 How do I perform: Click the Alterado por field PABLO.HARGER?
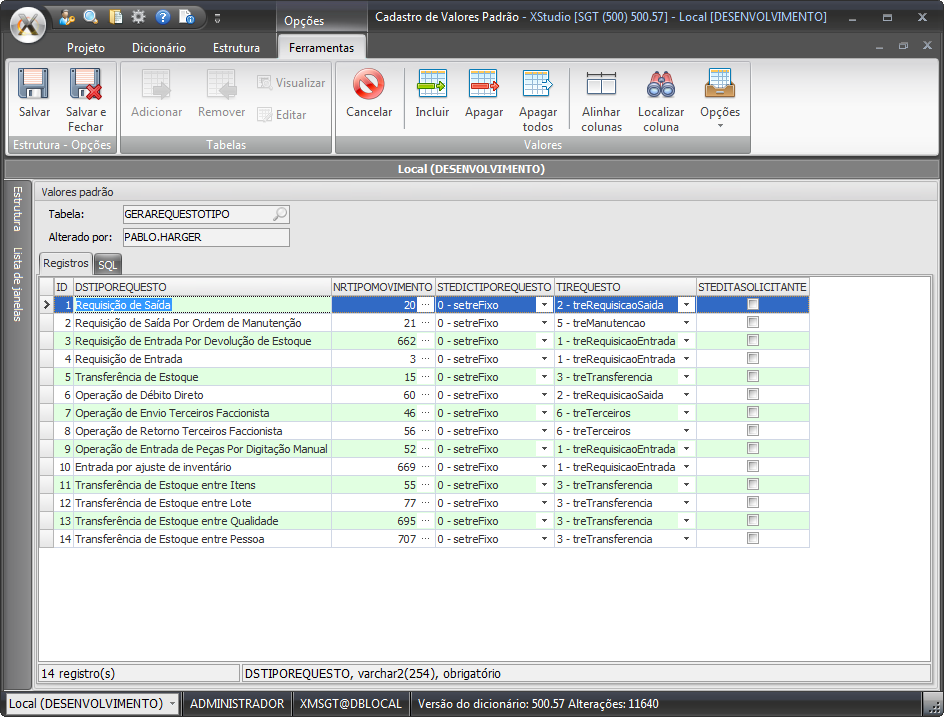[x=206, y=237]
